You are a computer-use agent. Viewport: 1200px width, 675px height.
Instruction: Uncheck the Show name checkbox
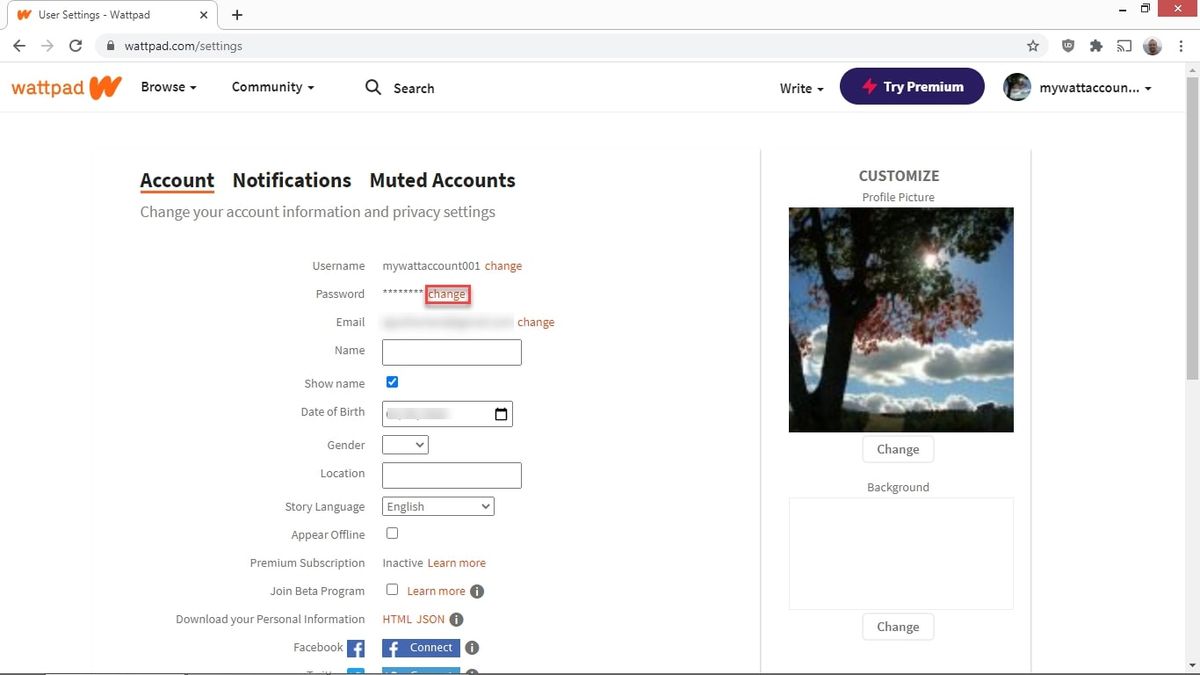pos(392,381)
